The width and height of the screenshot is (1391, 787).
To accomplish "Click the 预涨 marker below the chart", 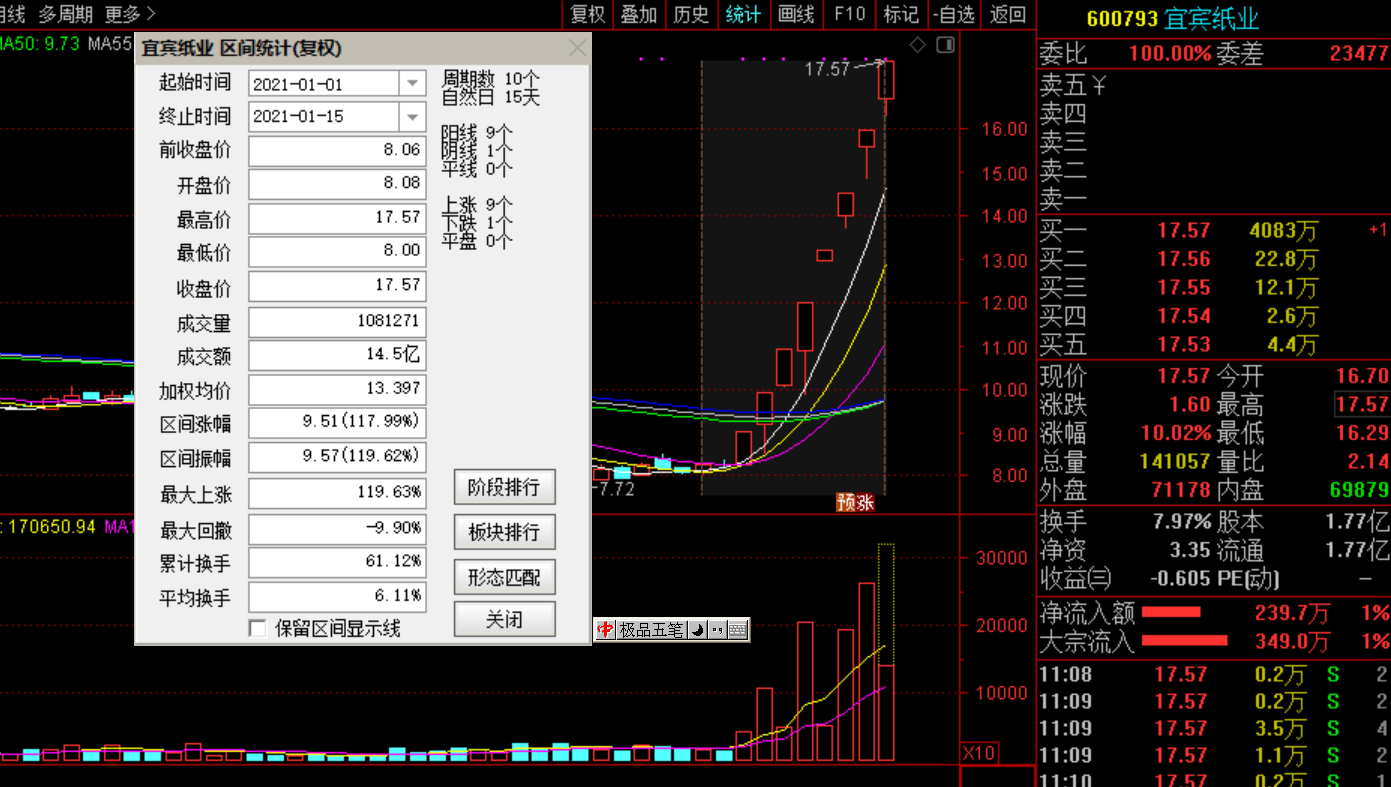I will click(855, 503).
